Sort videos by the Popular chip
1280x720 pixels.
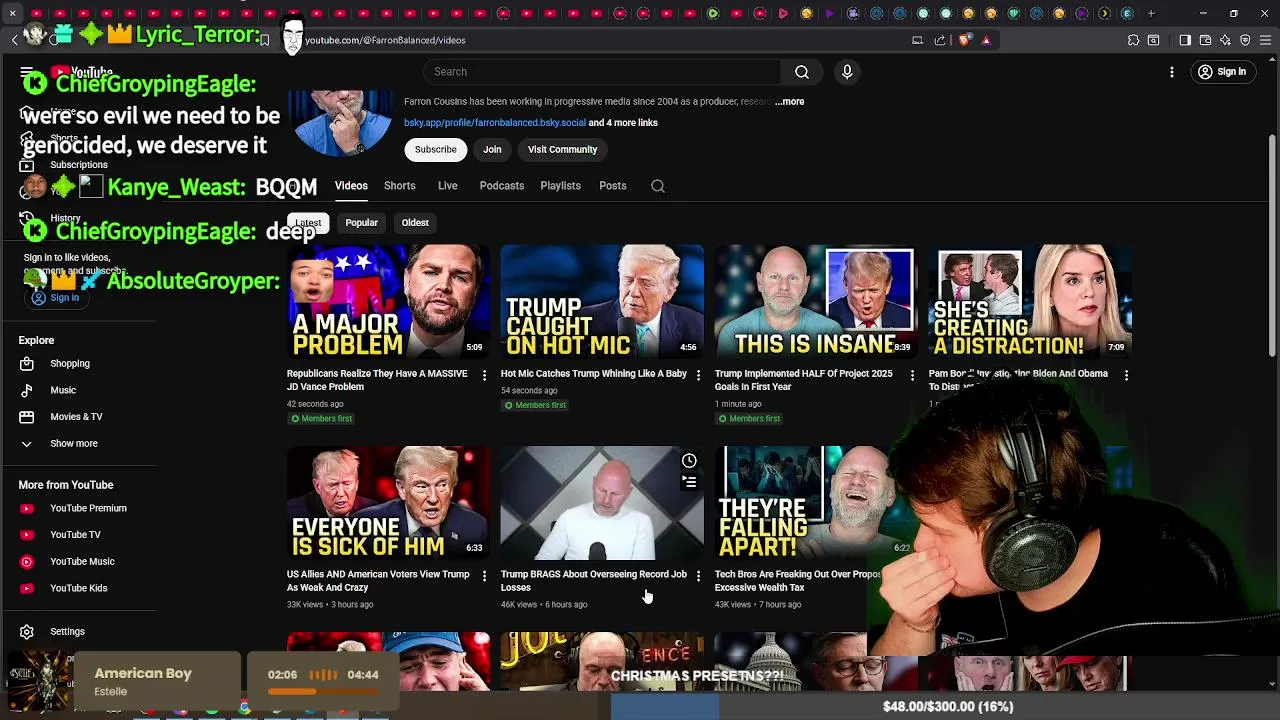click(x=362, y=223)
